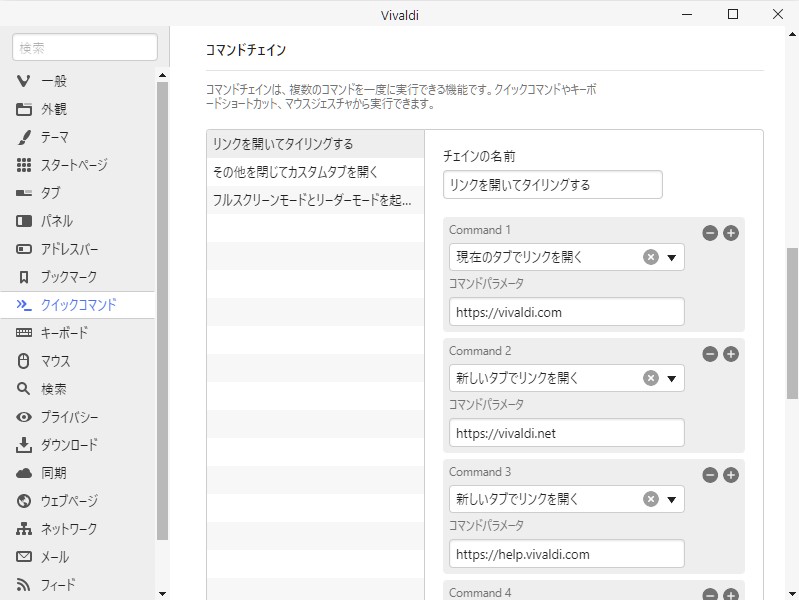Screen dimensions: 799x600
Task: Click the ネットワーク sidebar icon
Action: point(23,529)
